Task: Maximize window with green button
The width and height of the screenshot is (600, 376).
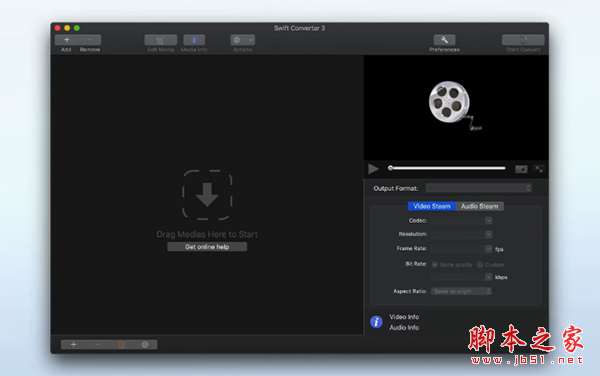Action: 77,28
